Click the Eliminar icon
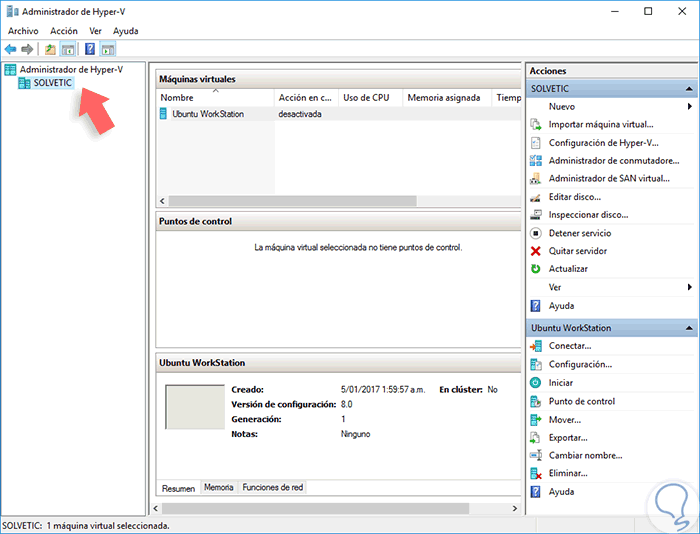Viewport: 700px width, 534px height. tap(536, 473)
